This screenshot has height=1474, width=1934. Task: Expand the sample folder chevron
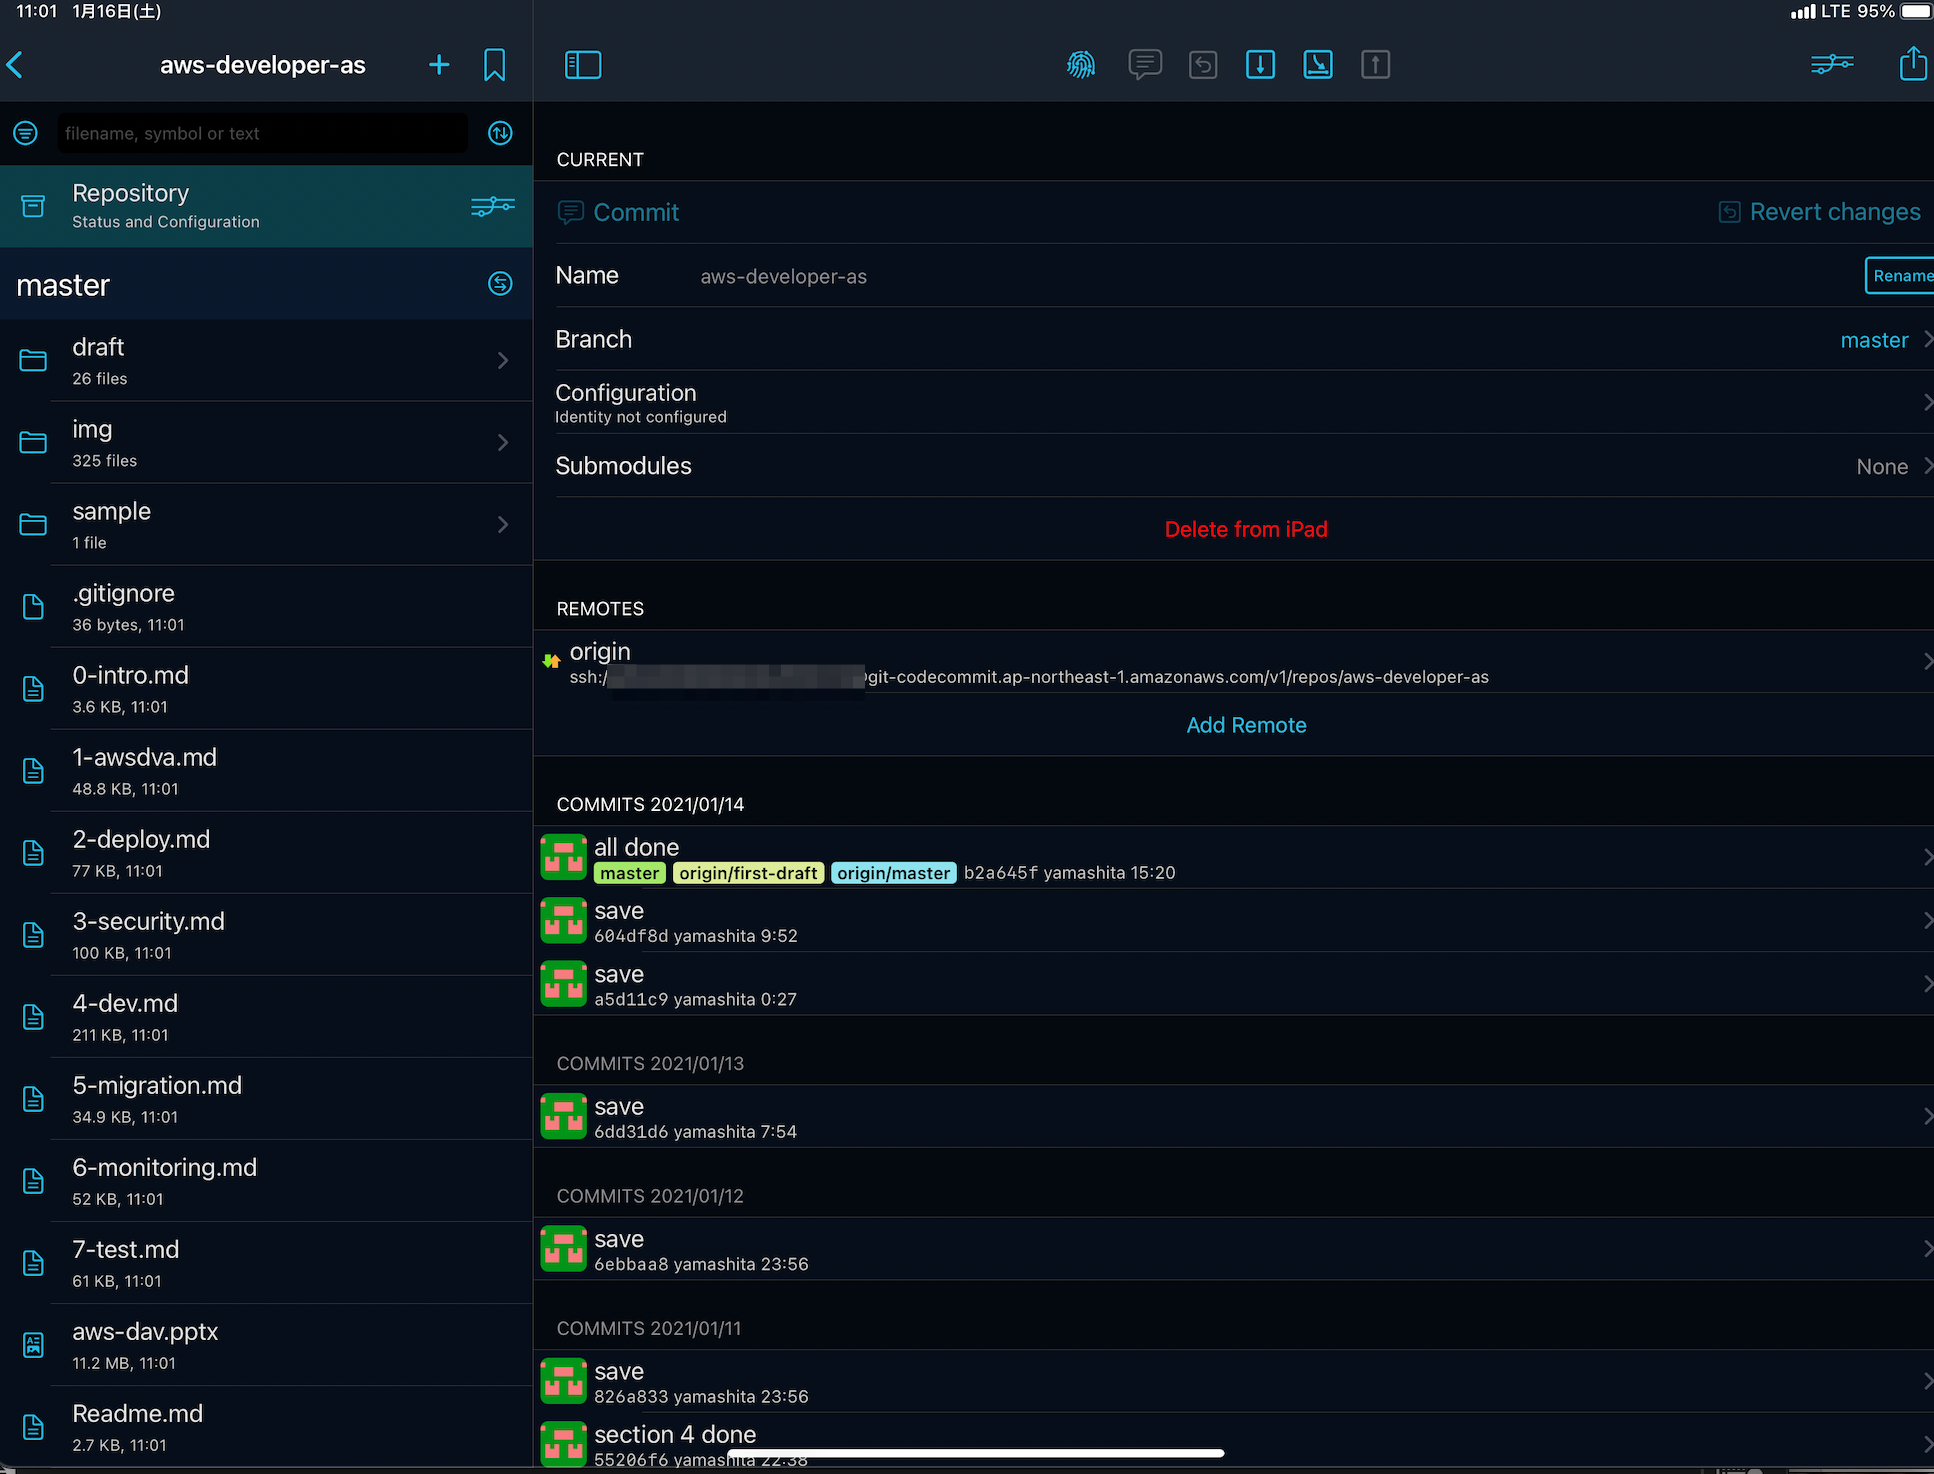click(503, 524)
